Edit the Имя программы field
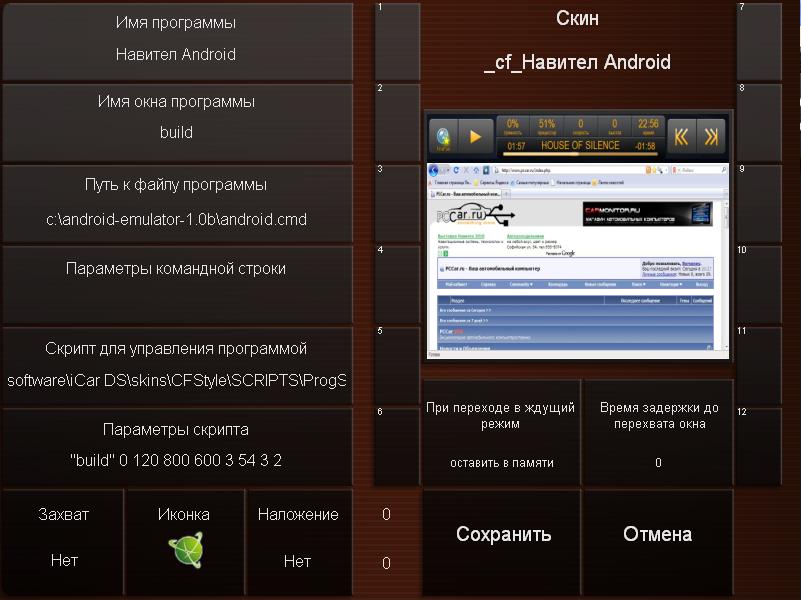Viewport: 801px width, 600px height. 176,41
